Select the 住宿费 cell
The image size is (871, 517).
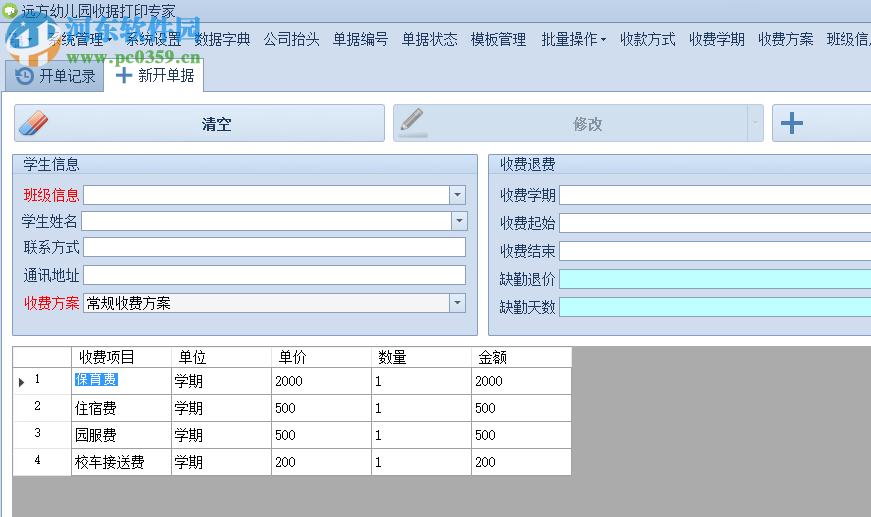(x=121, y=408)
